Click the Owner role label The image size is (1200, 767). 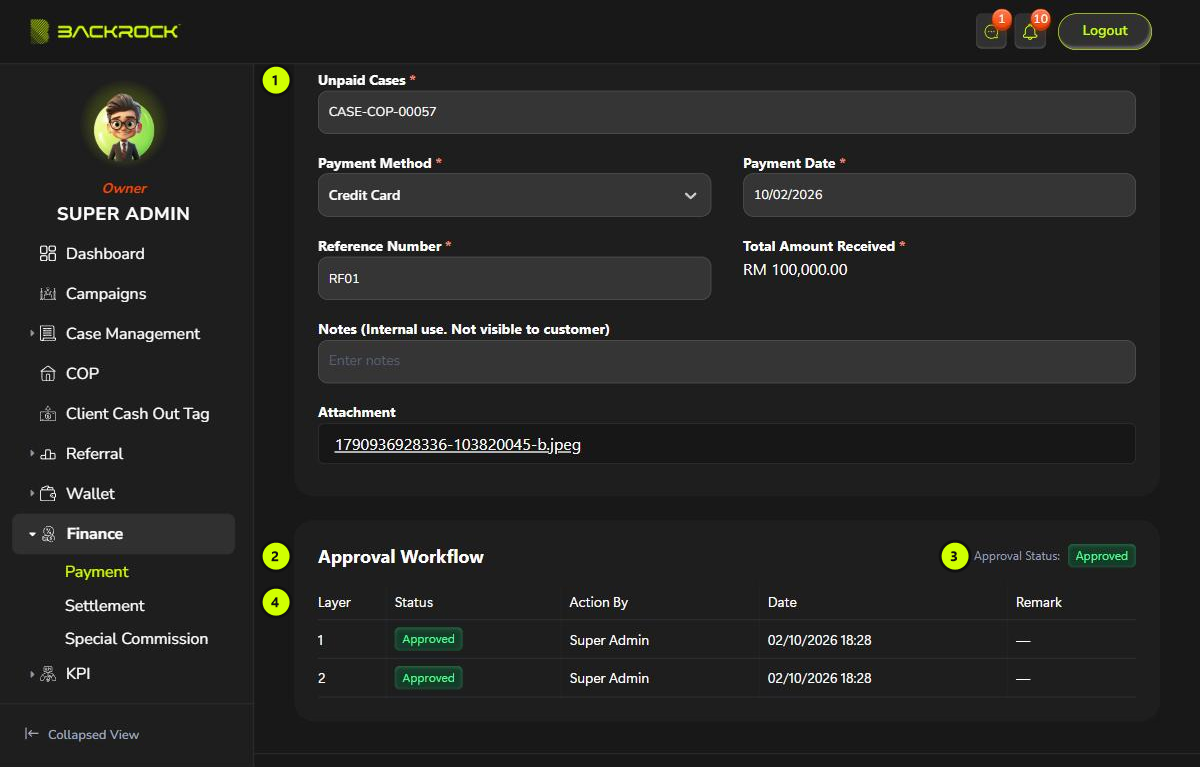click(124, 188)
